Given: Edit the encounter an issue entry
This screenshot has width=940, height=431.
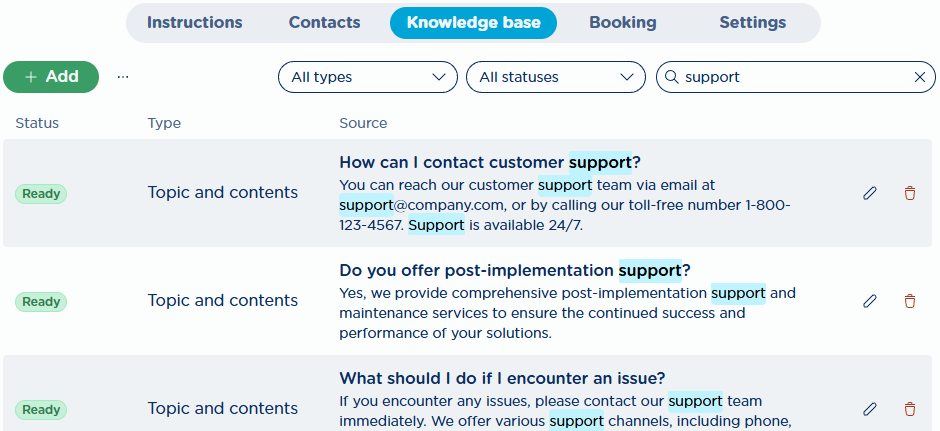Looking at the screenshot, I should coord(870,409).
